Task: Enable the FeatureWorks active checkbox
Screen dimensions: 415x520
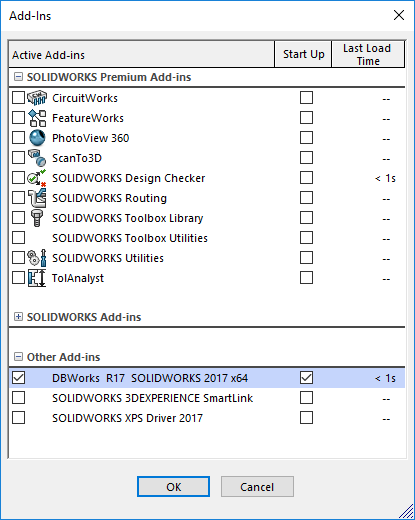Action: tap(18, 118)
